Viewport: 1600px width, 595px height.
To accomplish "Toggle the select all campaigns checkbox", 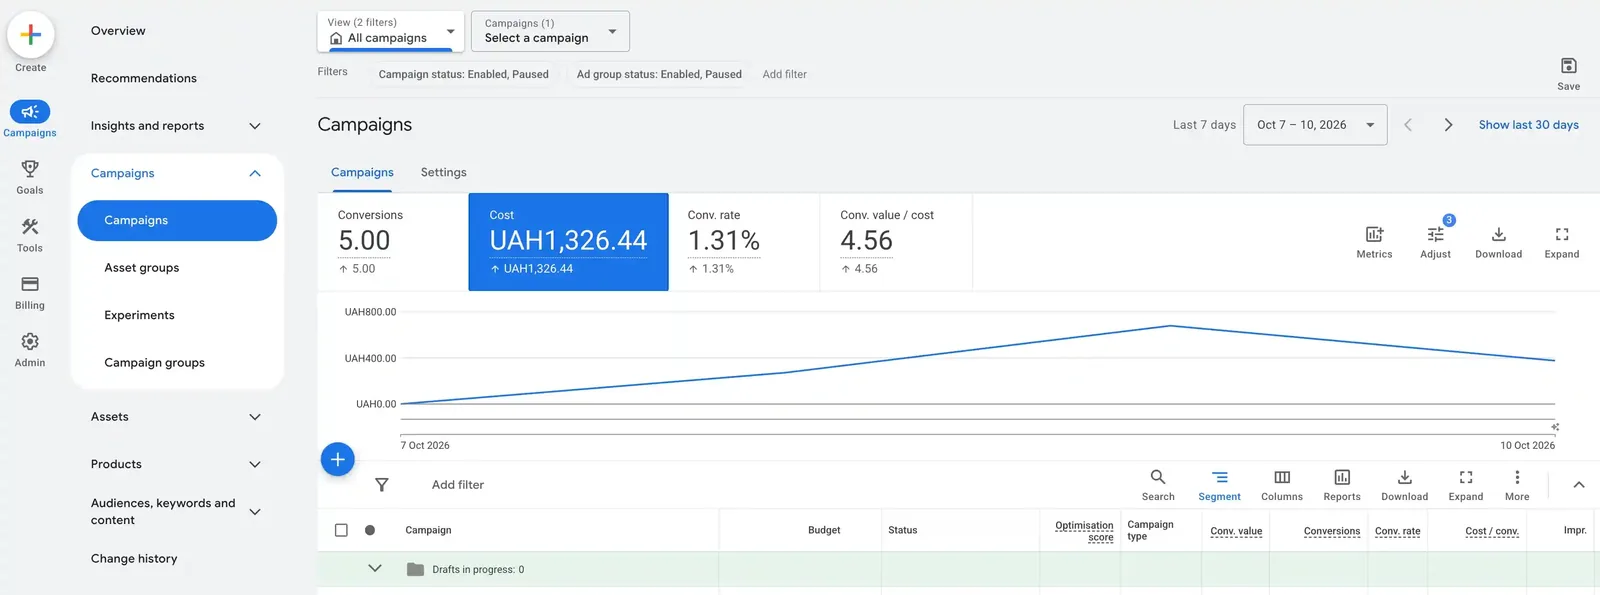I will tap(341, 530).
